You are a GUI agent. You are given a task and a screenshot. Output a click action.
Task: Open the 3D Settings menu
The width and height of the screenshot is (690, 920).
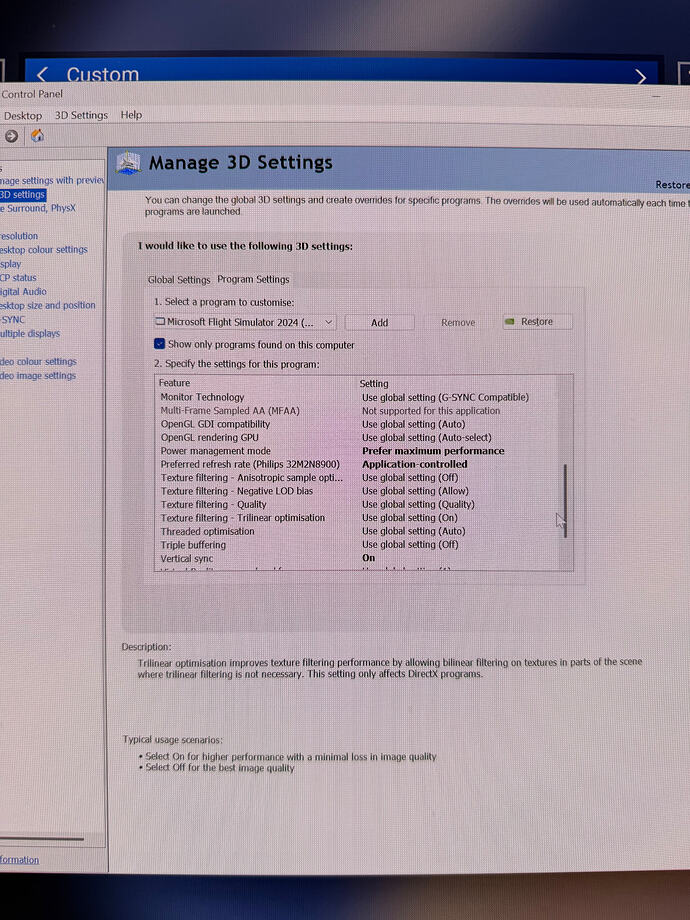tap(82, 115)
